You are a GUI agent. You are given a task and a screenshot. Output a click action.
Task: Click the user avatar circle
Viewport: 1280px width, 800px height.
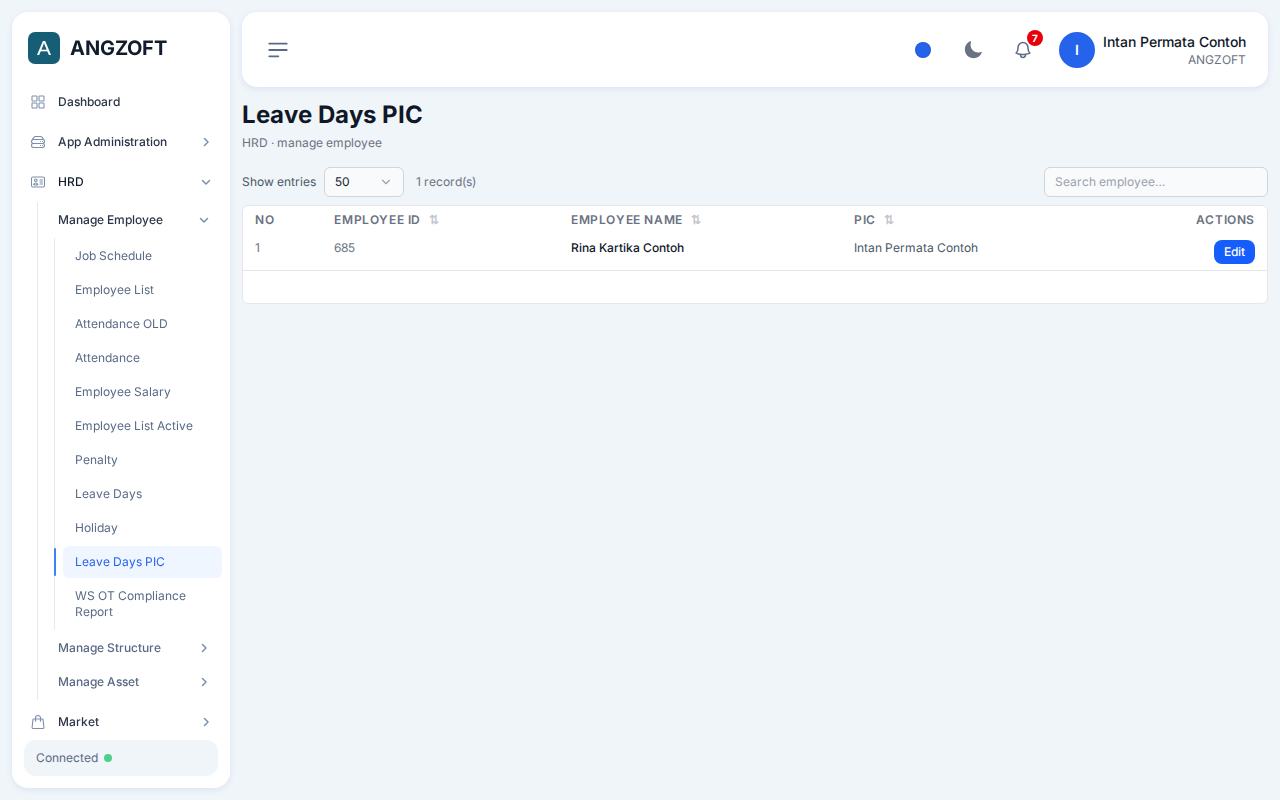[1077, 50]
